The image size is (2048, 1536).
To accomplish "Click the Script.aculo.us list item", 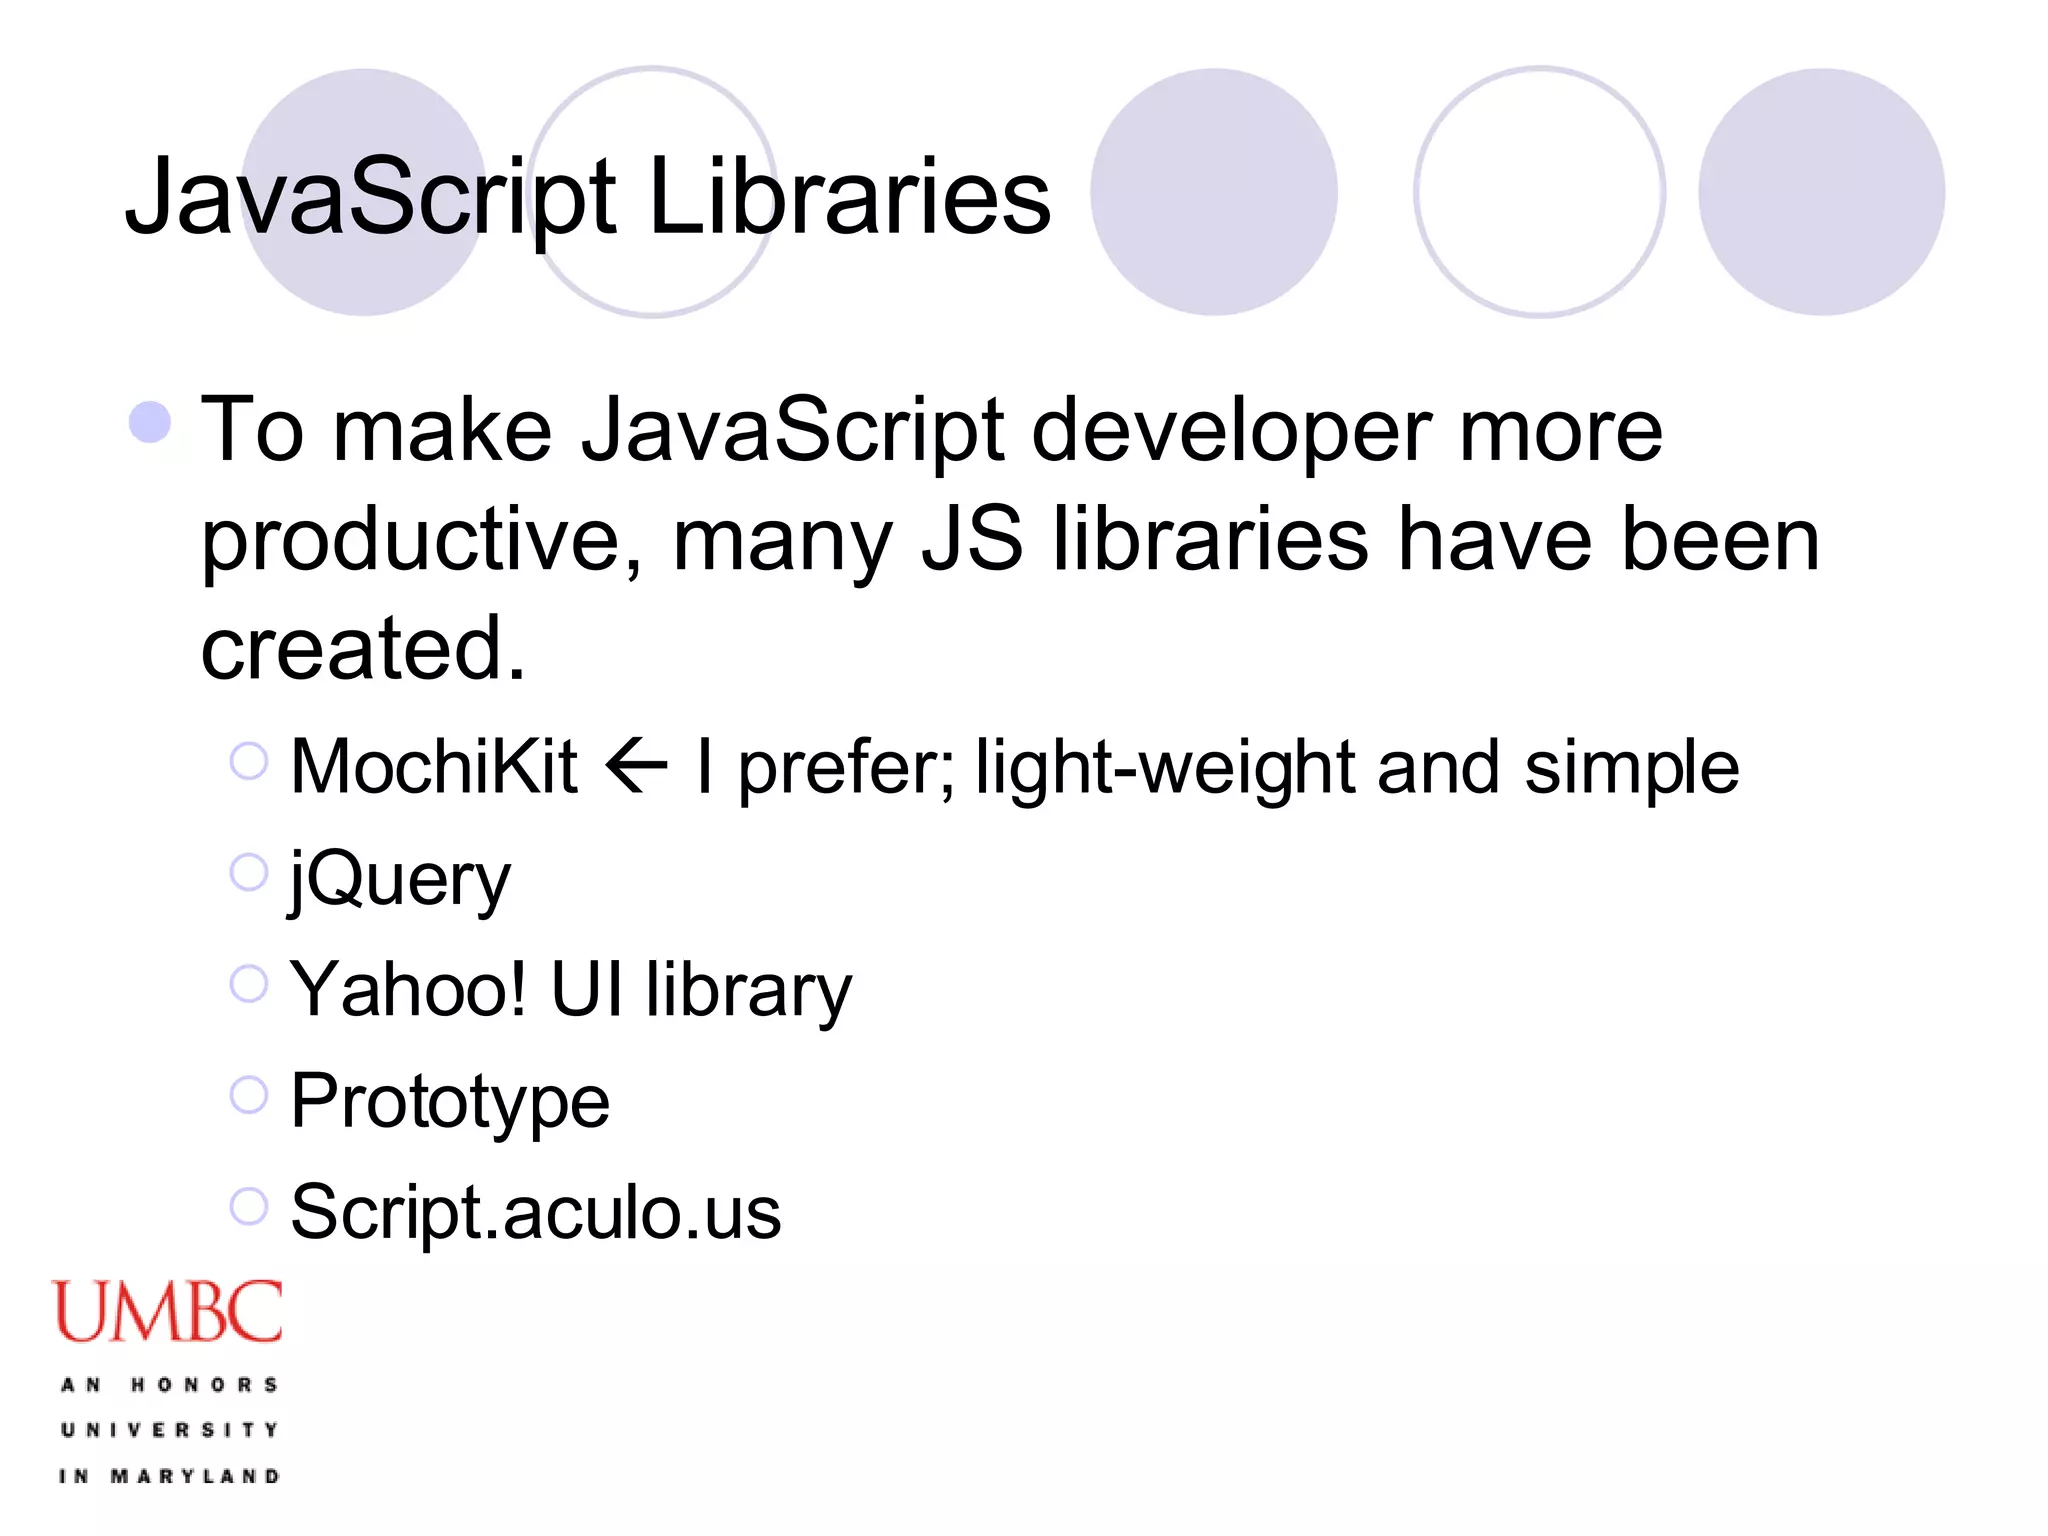I will tap(536, 1212).
